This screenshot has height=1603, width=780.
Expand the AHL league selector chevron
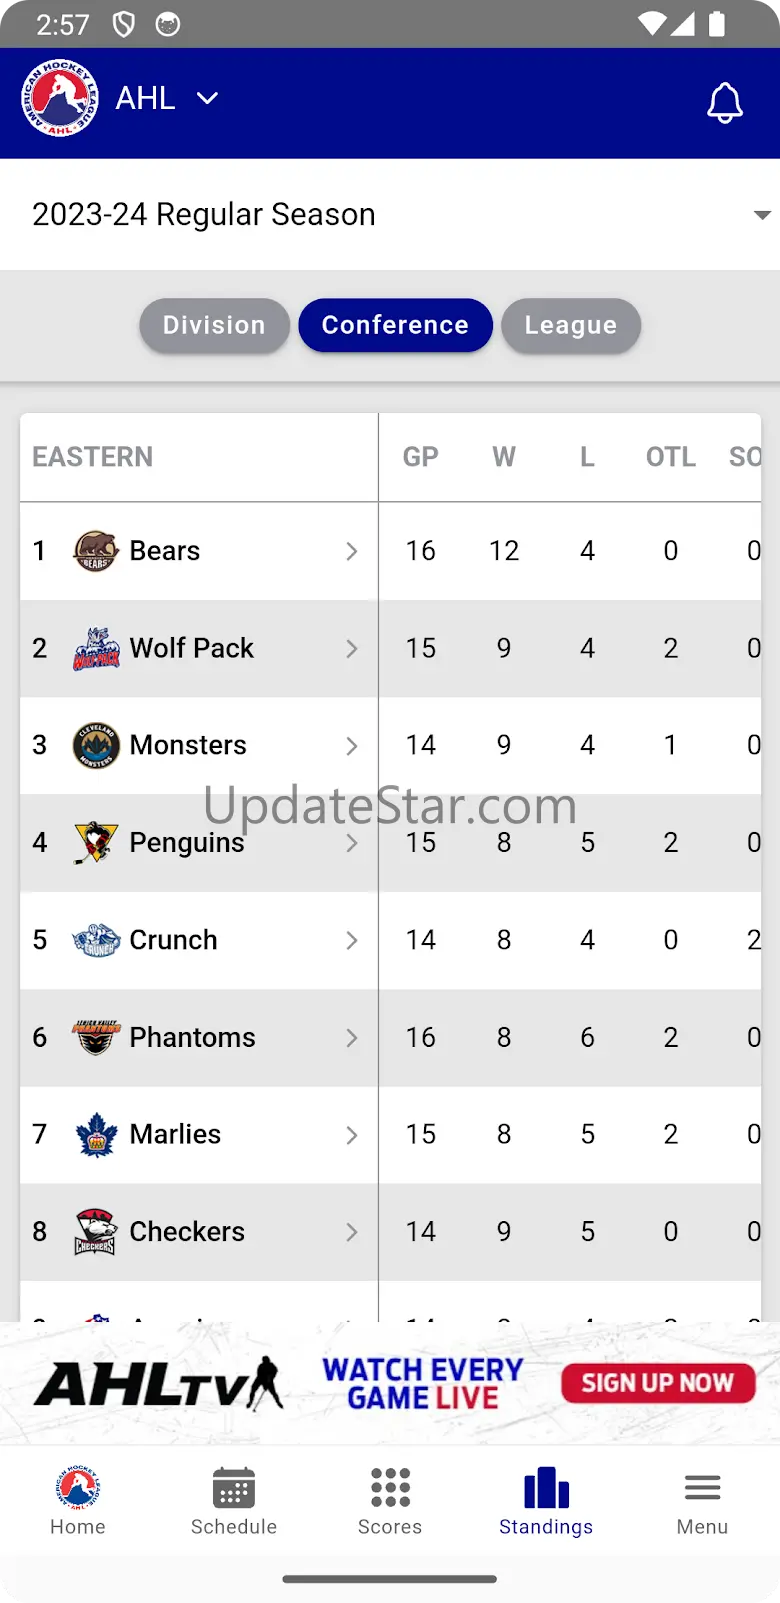(207, 98)
